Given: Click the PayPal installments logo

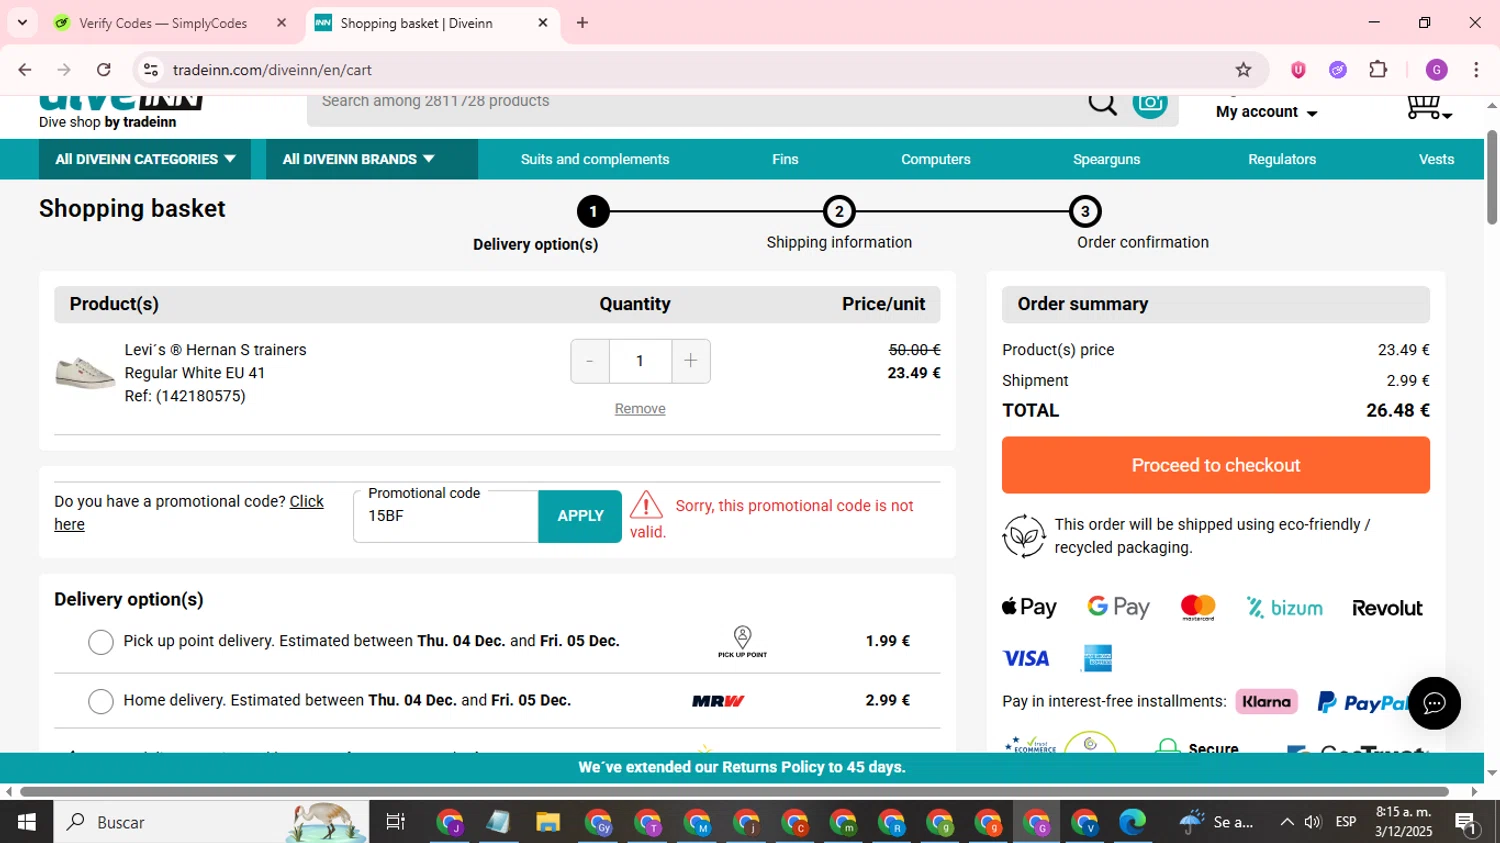Looking at the screenshot, I should click(1362, 703).
